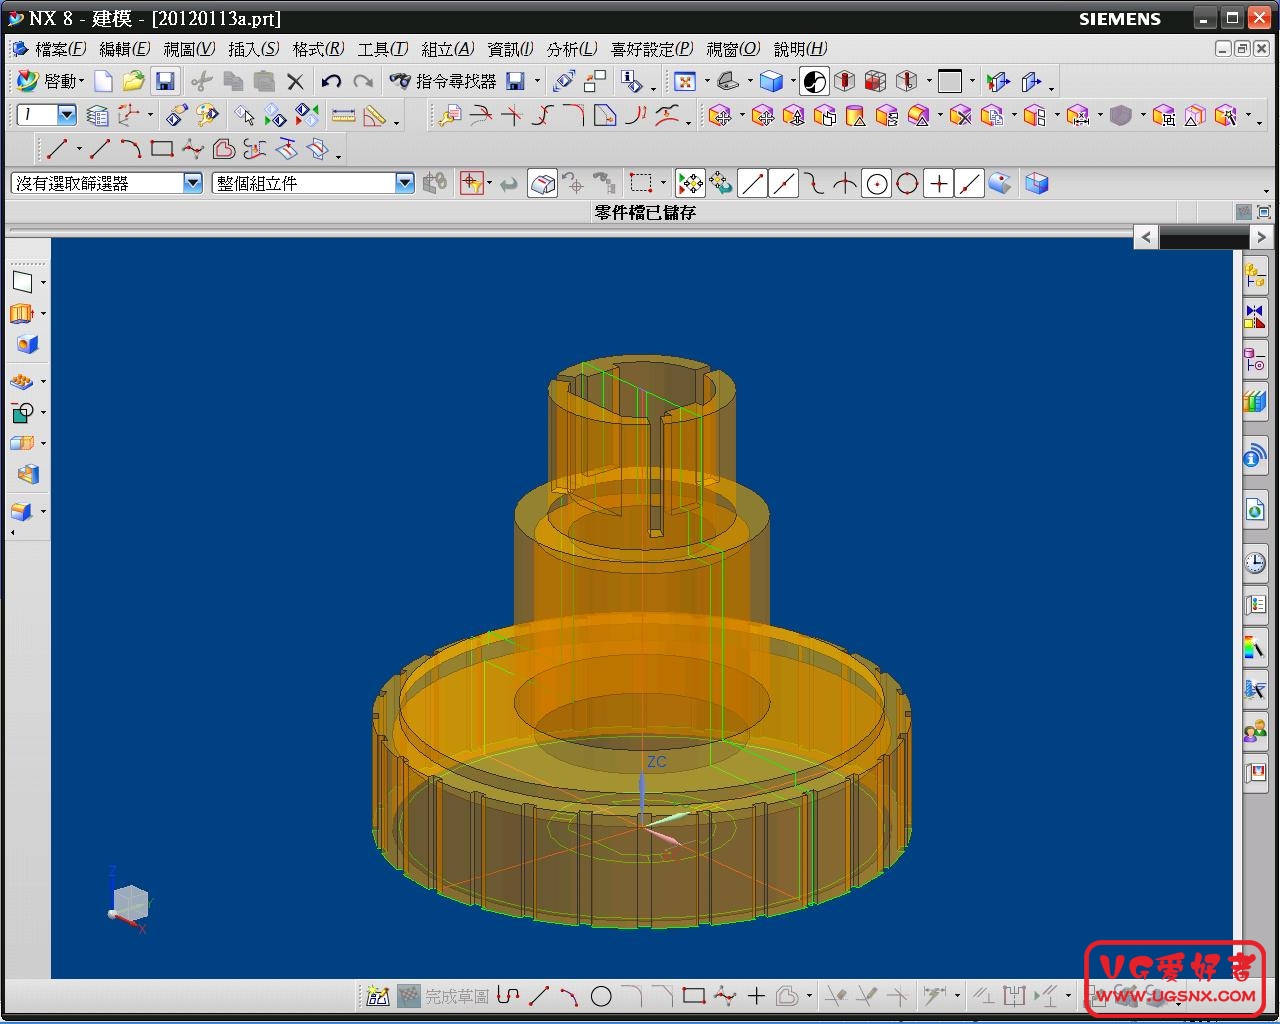Open the 插入(S) Insert menu

point(253,49)
